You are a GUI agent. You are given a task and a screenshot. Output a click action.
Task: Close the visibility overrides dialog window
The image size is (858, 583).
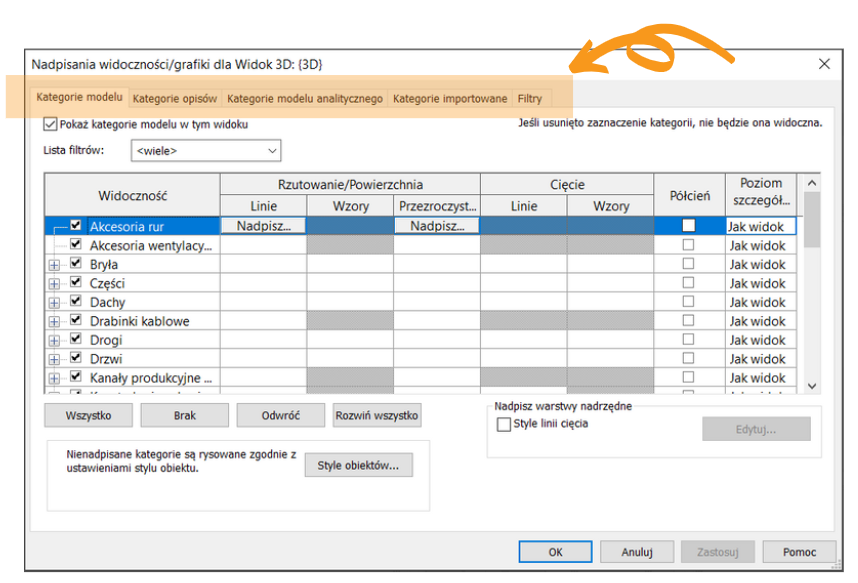(x=824, y=64)
